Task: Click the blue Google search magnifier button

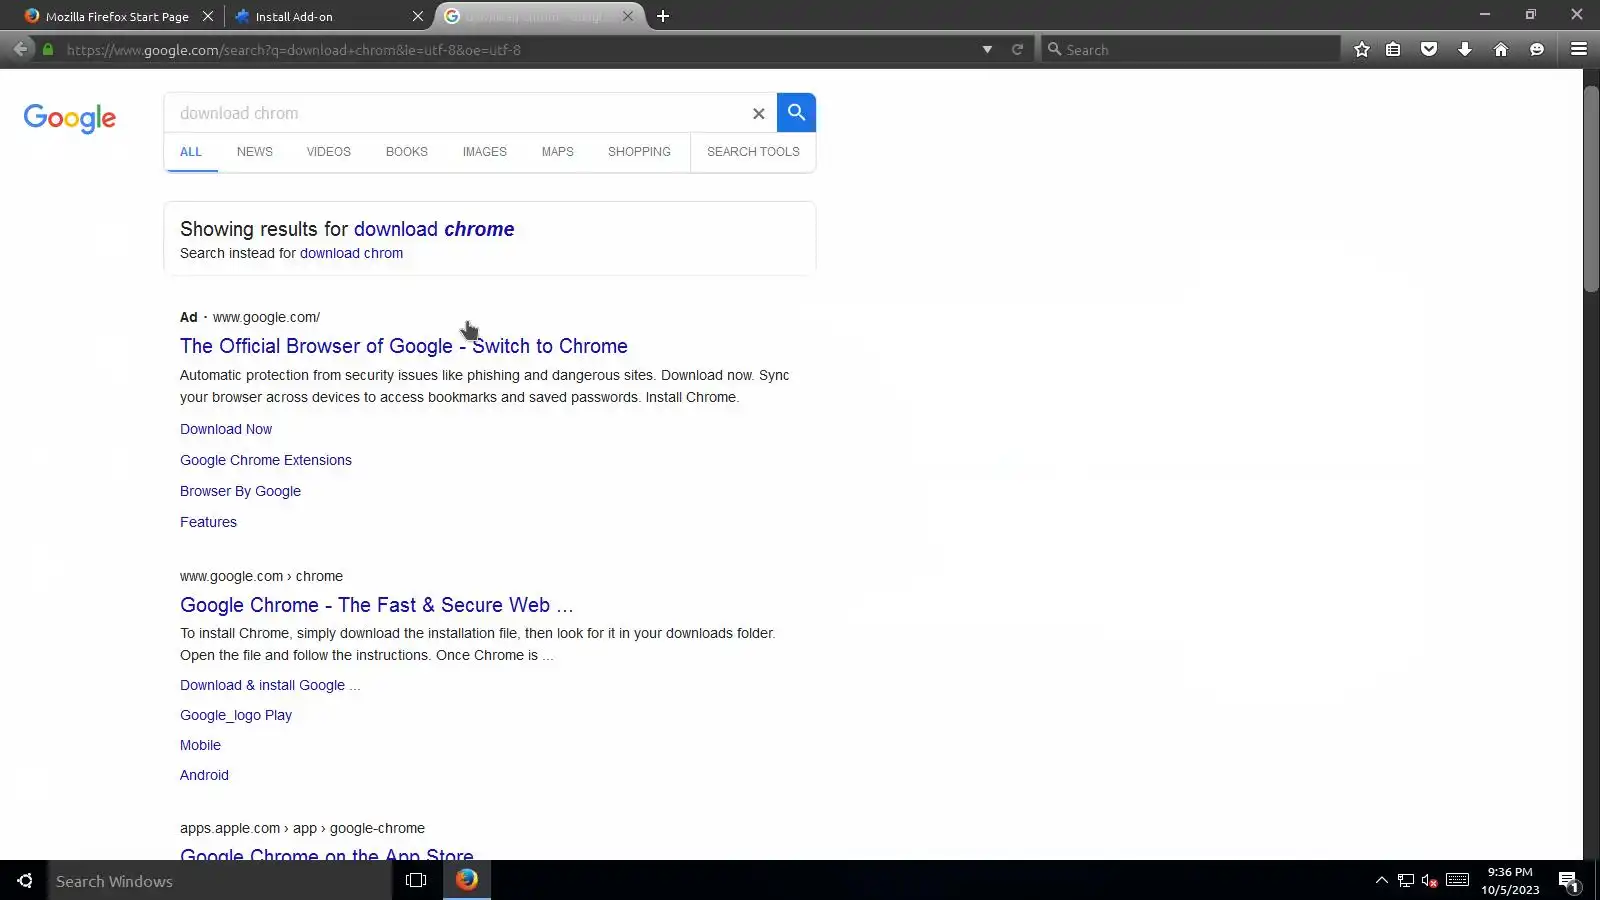Action: [796, 113]
